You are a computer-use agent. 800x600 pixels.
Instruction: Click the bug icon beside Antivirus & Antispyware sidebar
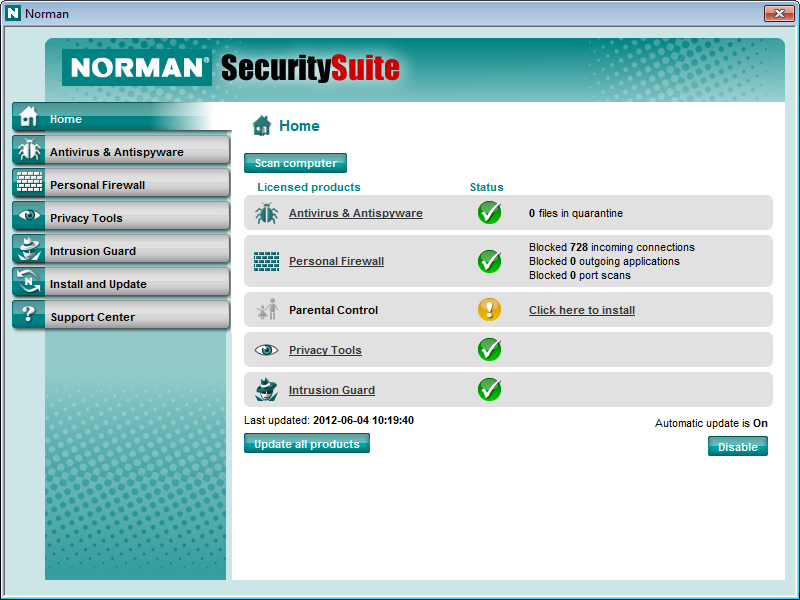pos(29,151)
